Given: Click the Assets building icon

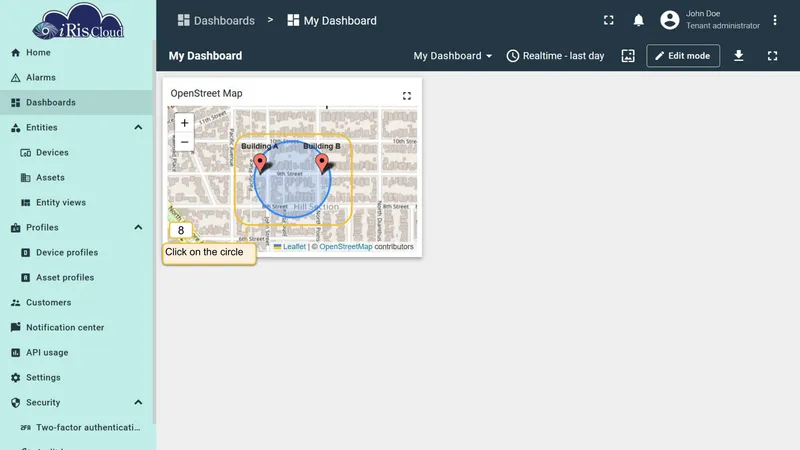Looking at the screenshot, I should click(26, 178).
